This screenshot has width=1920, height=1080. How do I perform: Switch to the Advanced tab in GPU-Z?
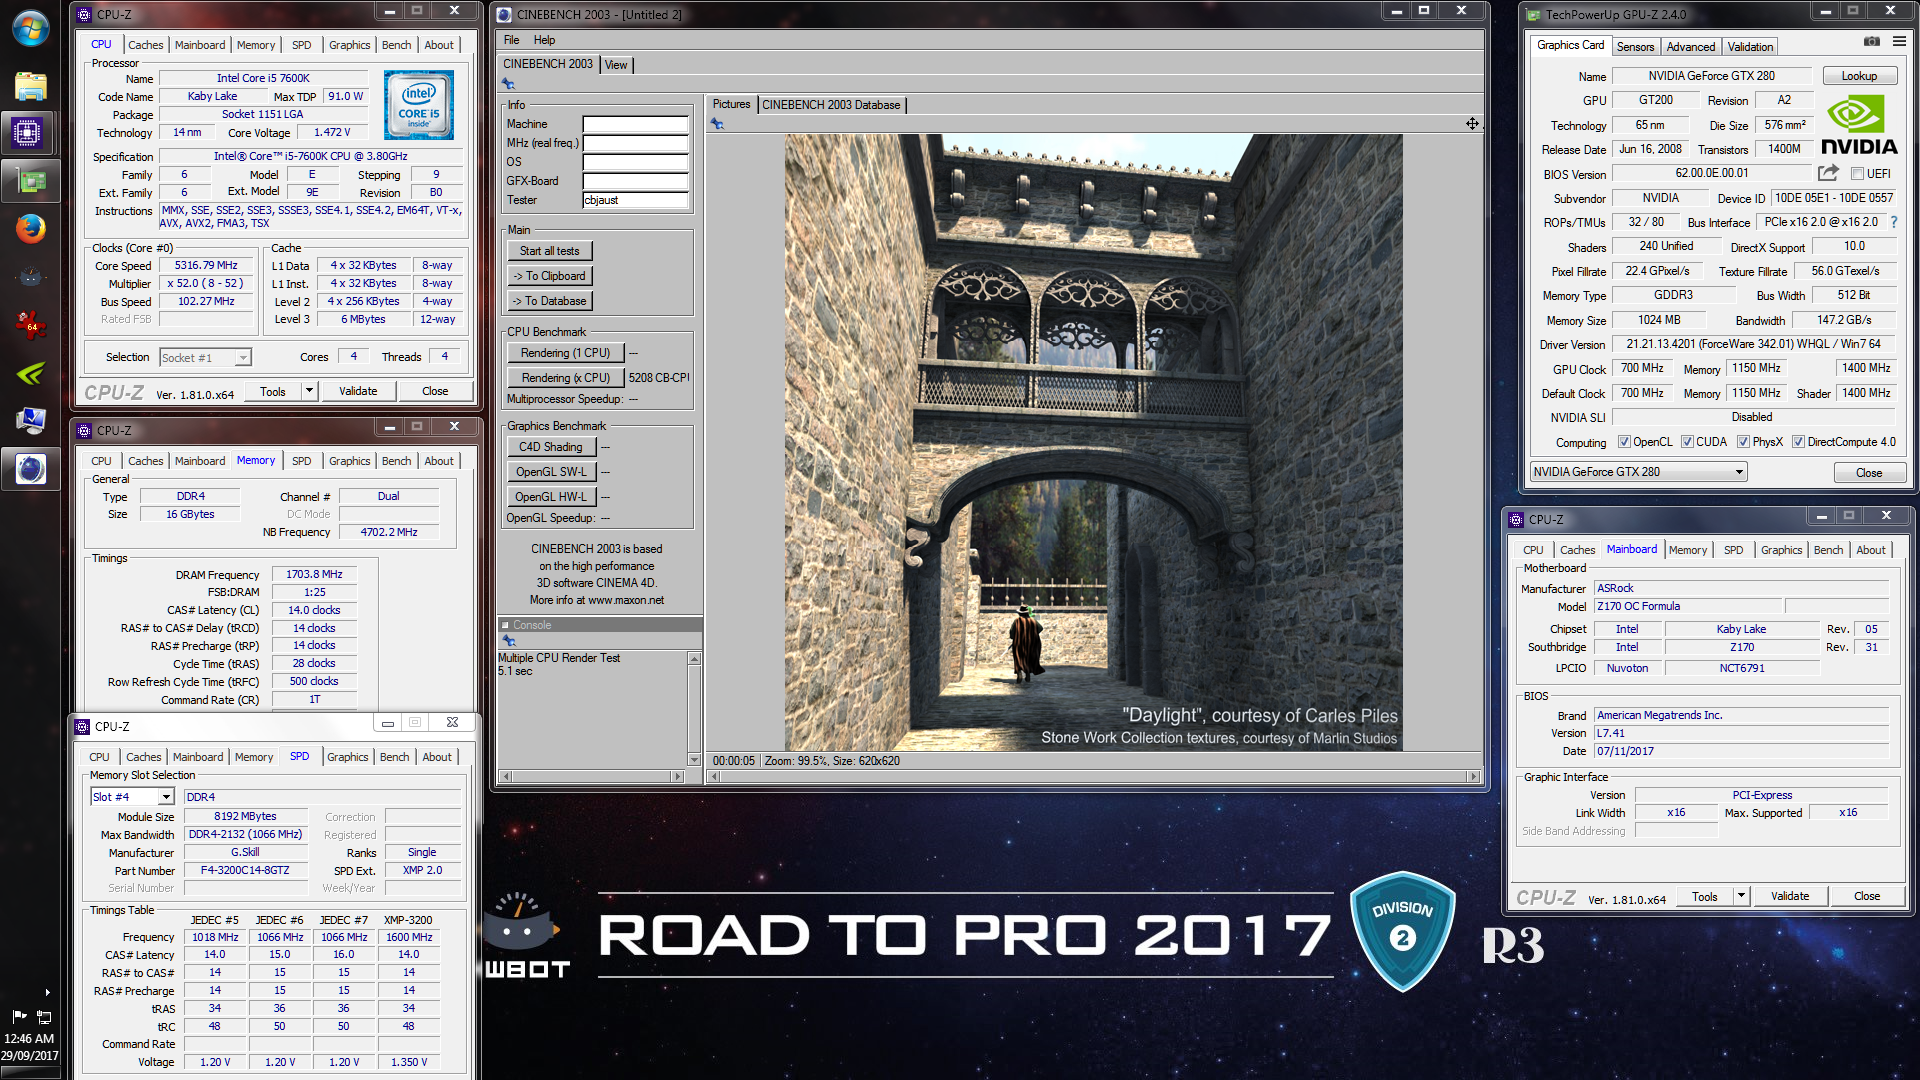[x=1691, y=47]
